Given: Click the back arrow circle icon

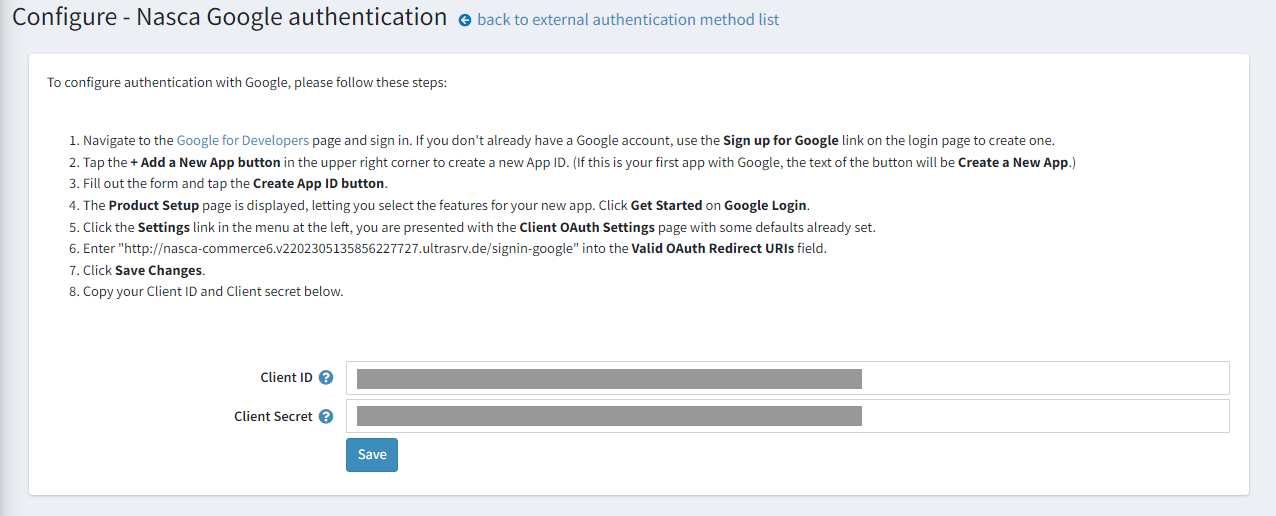Looking at the screenshot, I should pyautogui.click(x=465, y=20).
